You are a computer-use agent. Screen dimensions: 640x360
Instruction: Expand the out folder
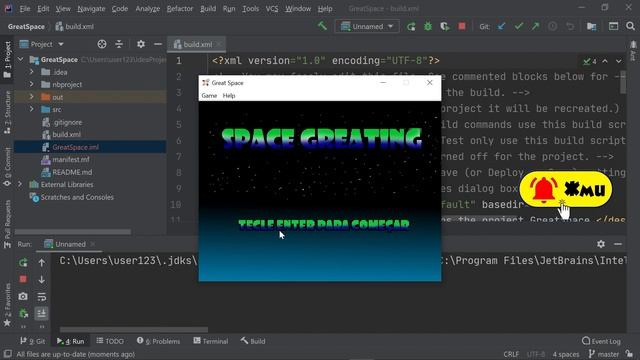(x=31, y=97)
